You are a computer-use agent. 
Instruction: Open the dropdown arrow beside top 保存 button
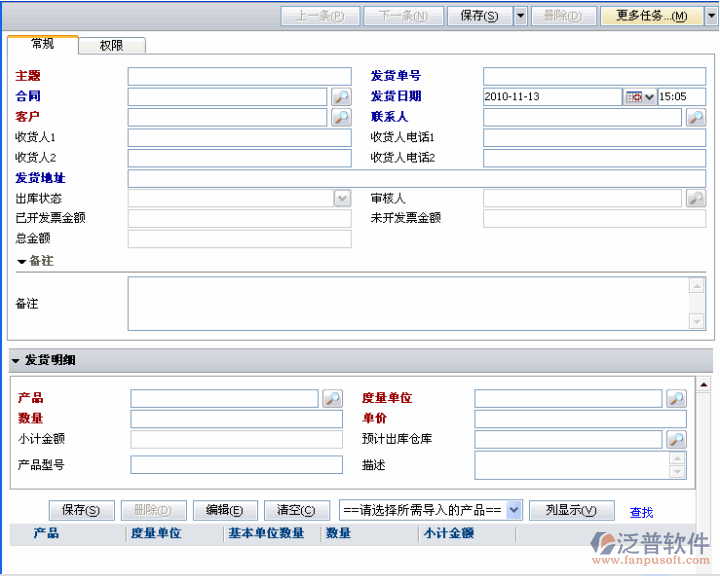click(520, 16)
